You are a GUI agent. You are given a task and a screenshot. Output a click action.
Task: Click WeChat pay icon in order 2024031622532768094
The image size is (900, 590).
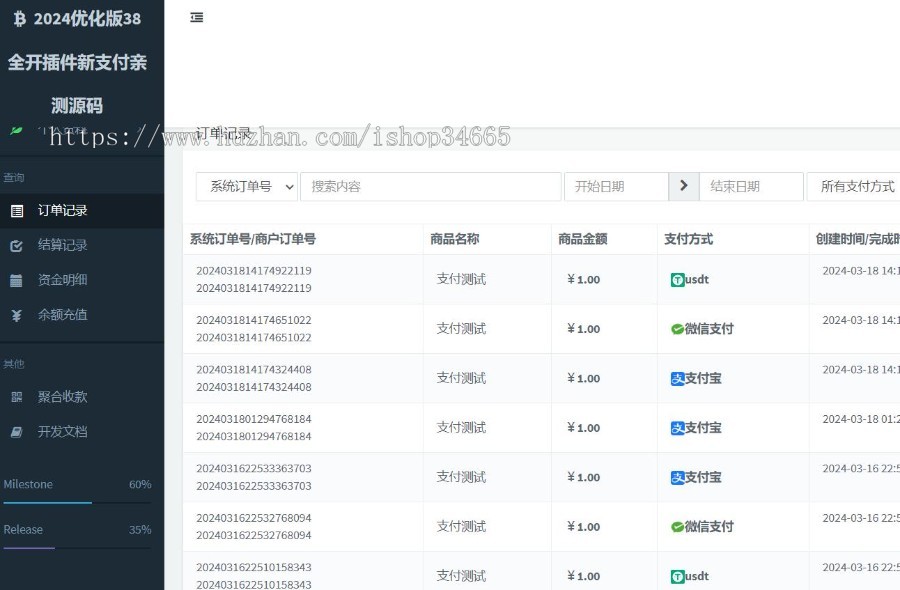[x=677, y=527]
